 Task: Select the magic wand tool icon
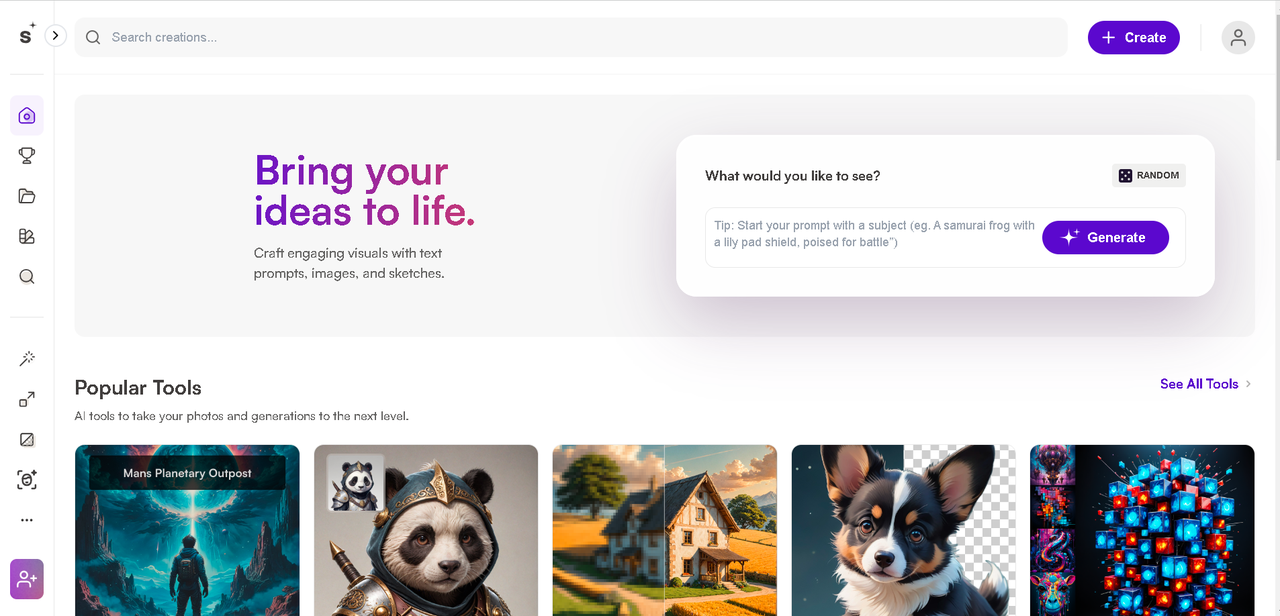pyautogui.click(x=27, y=359)
